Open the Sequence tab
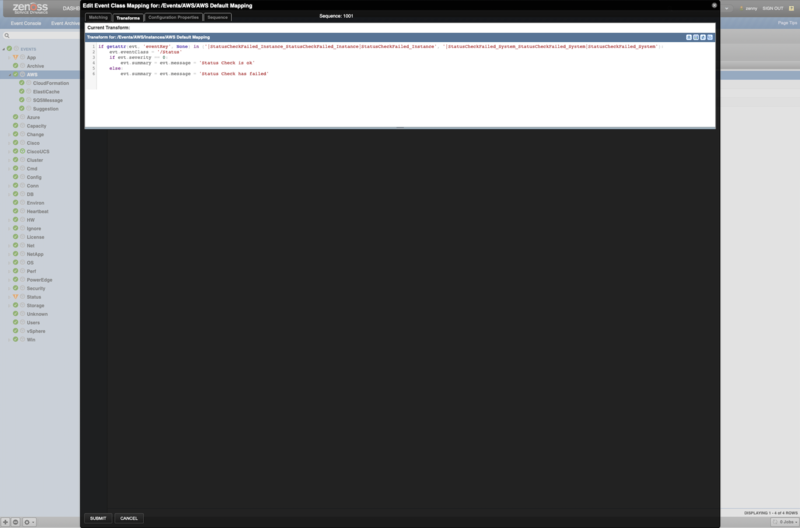 pyautogui.click(x=217, y=17)
